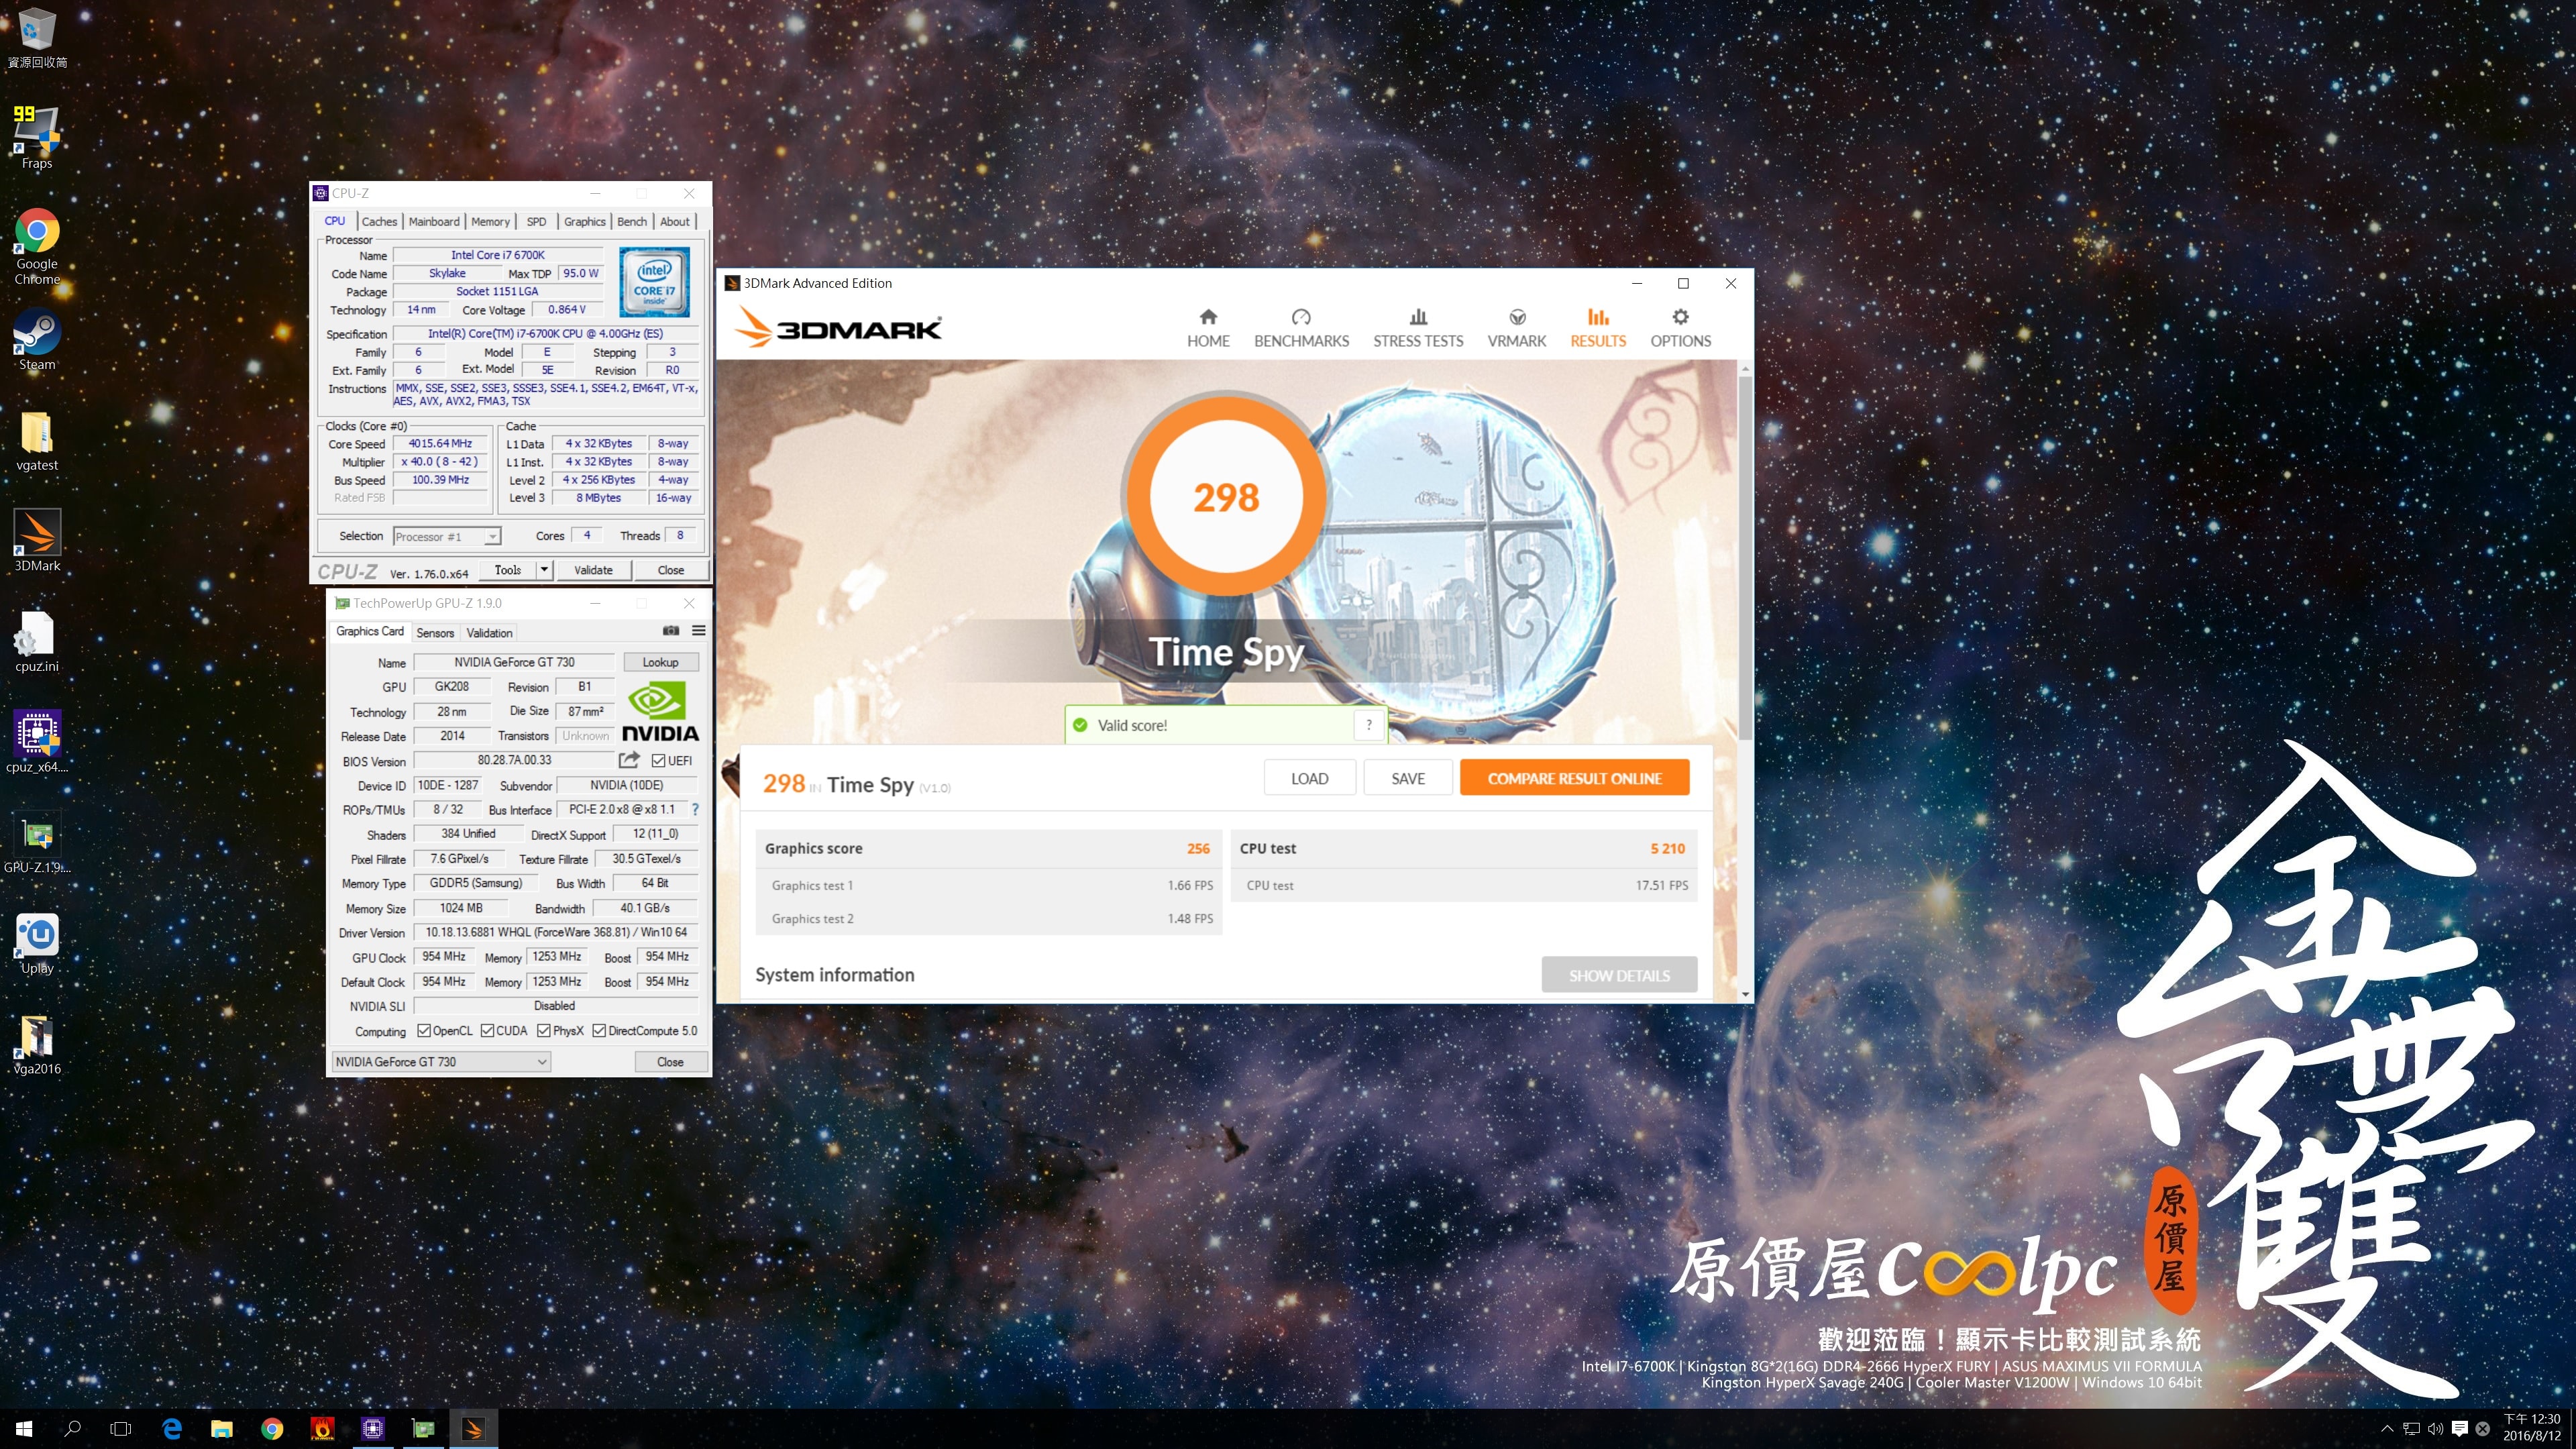Click the 3DMark results vertical scrollbar
The width and height of the screenshot is (2576, 1449).
coord(1745,558)
